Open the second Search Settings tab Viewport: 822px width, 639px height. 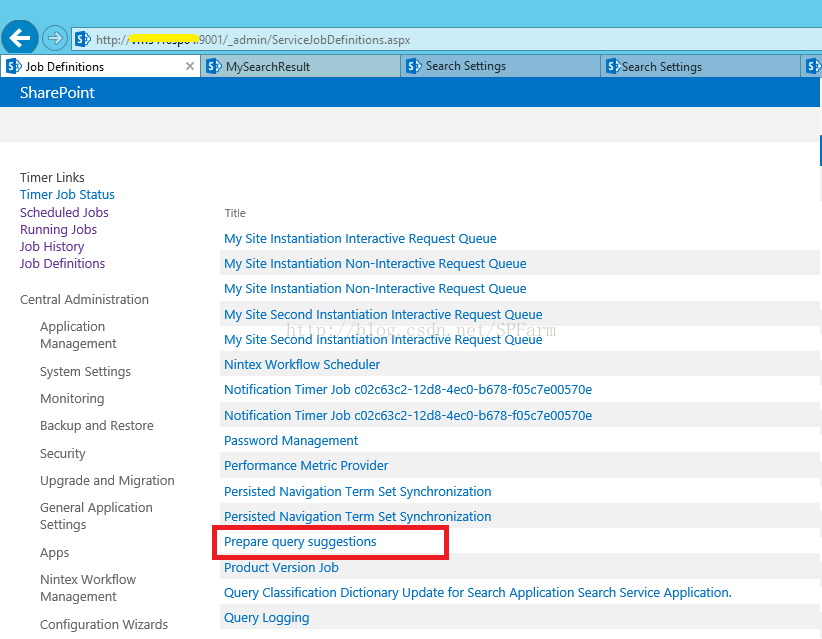[x=701, y=67]
